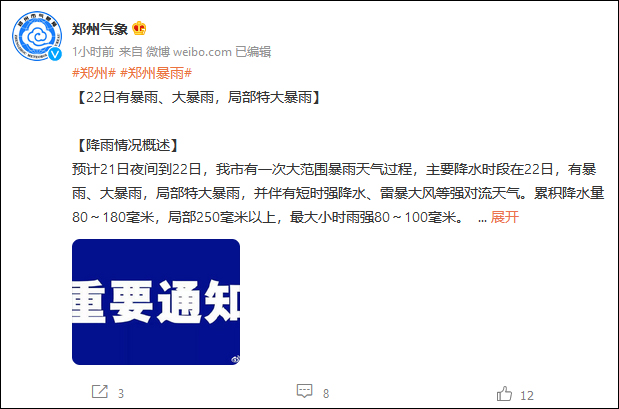This screenshot has height=409, width=619.
Task: Click the 【降雨情况概述】 section heading
Action: [x=127, y=145]
